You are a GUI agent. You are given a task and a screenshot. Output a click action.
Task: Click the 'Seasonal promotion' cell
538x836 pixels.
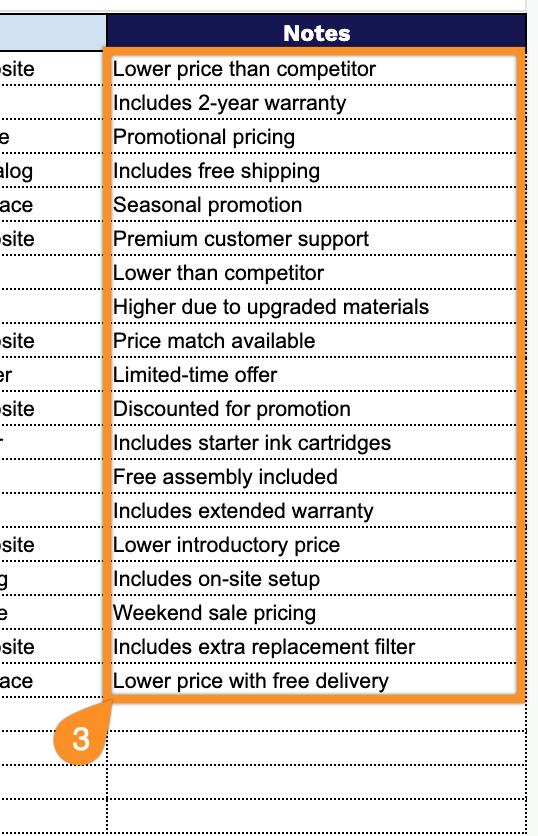(x=316, y=205)
